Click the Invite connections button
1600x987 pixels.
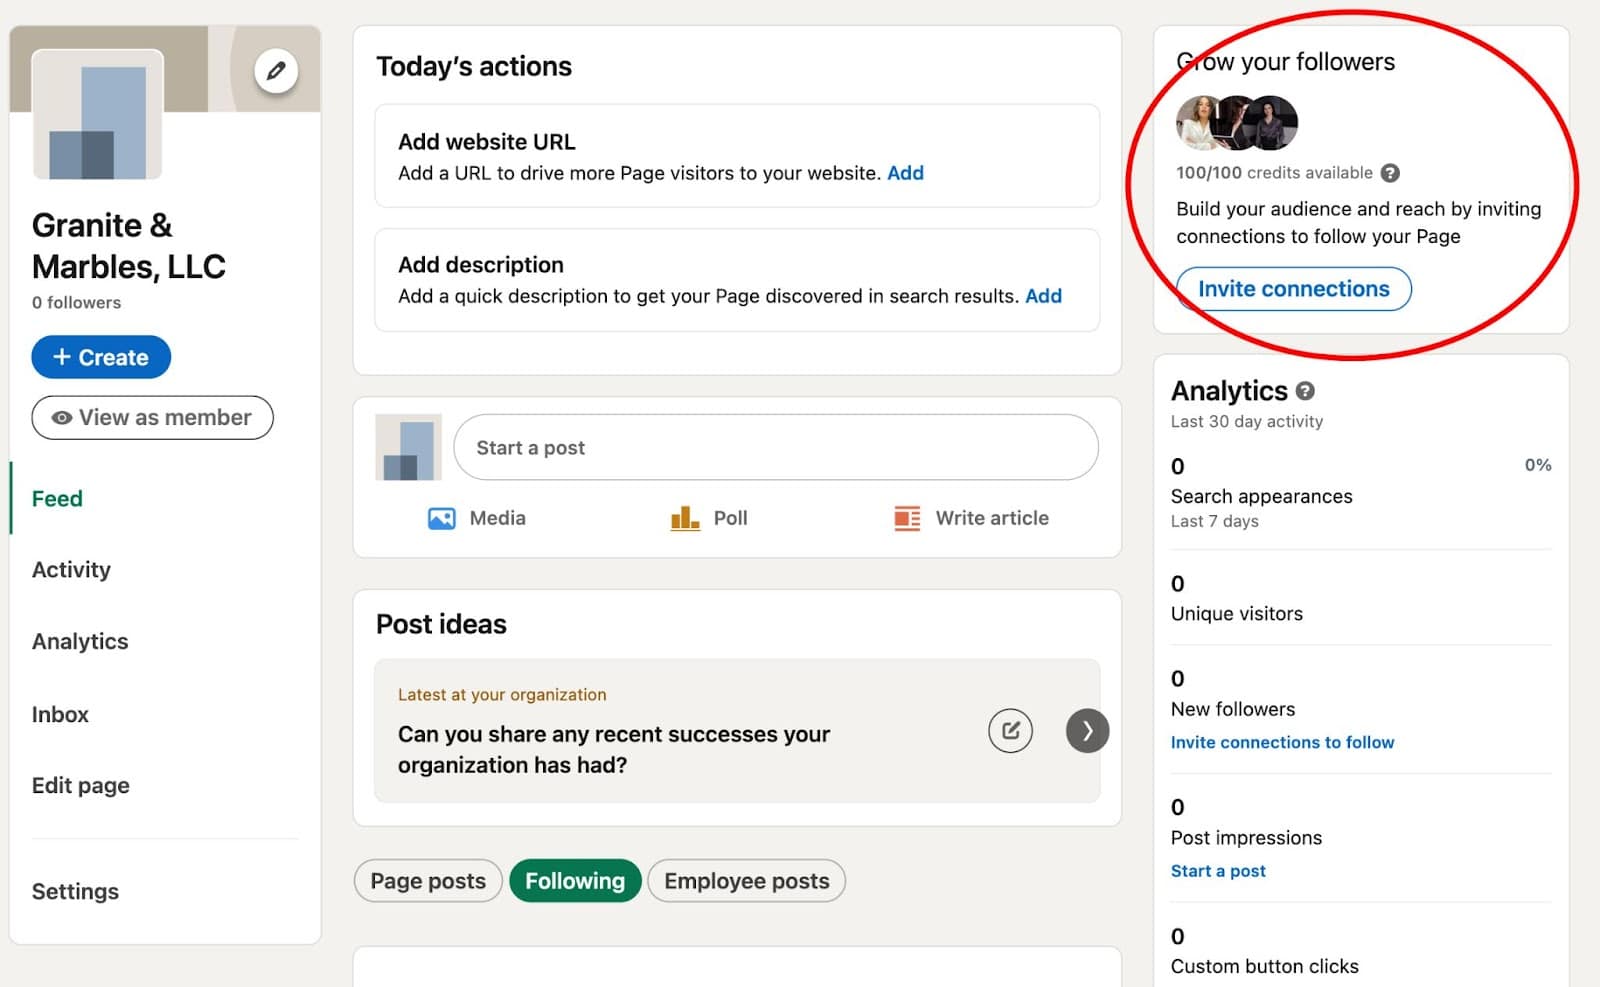[1293, 289]
